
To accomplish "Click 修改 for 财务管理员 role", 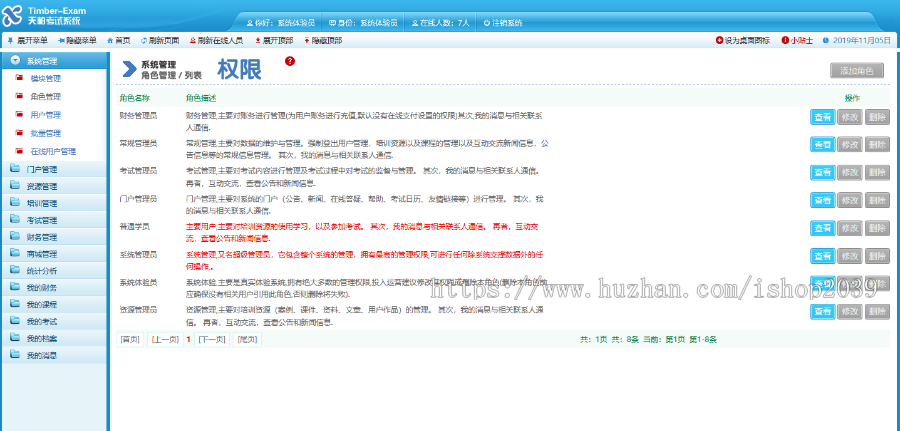I will 849,117.
